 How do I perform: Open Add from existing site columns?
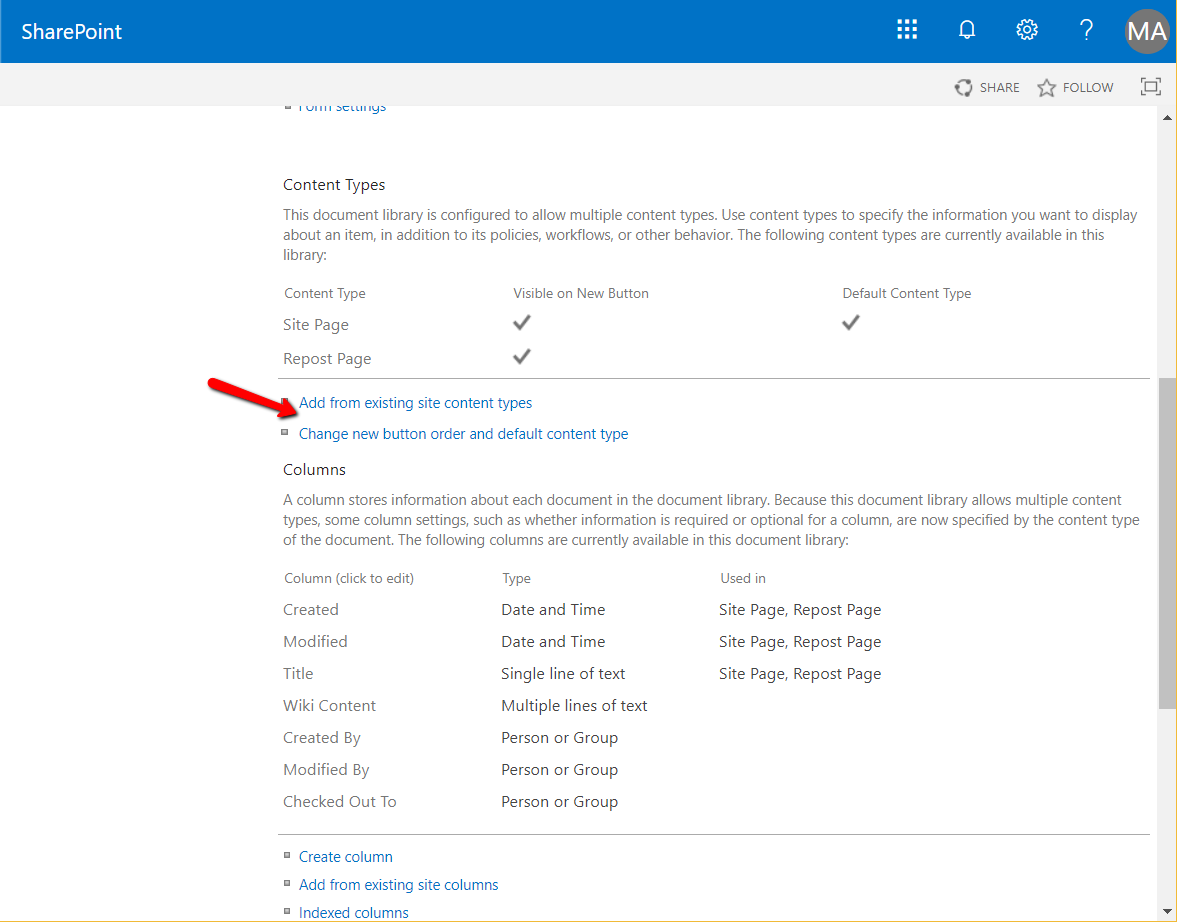[x=398, y=884]
